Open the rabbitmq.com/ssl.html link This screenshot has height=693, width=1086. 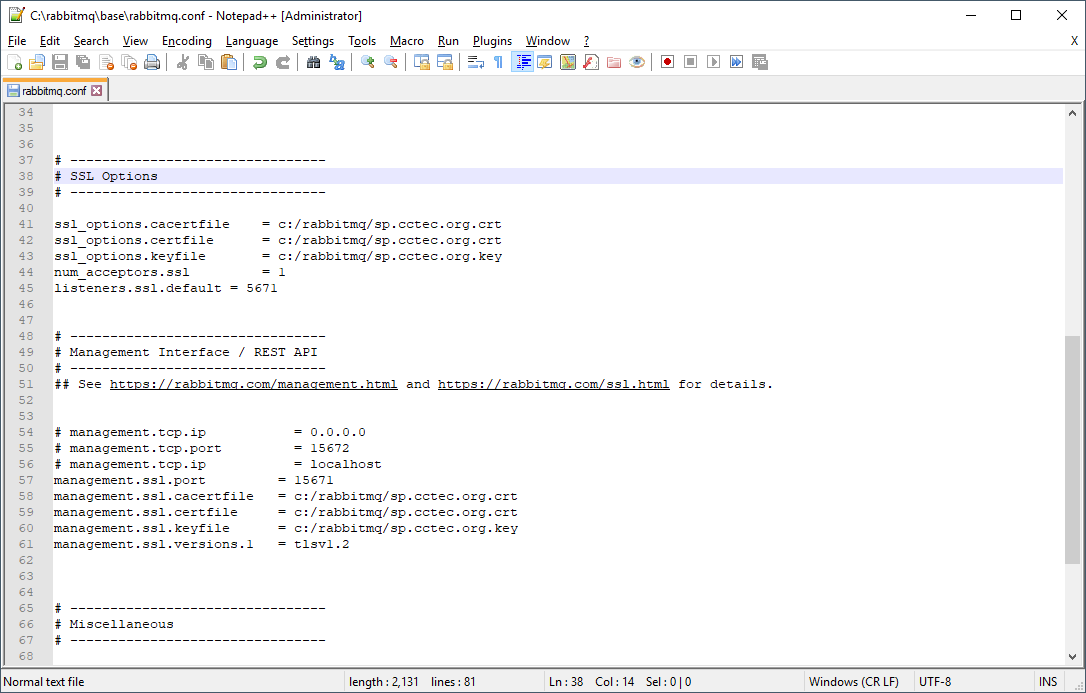coord(553,384)
